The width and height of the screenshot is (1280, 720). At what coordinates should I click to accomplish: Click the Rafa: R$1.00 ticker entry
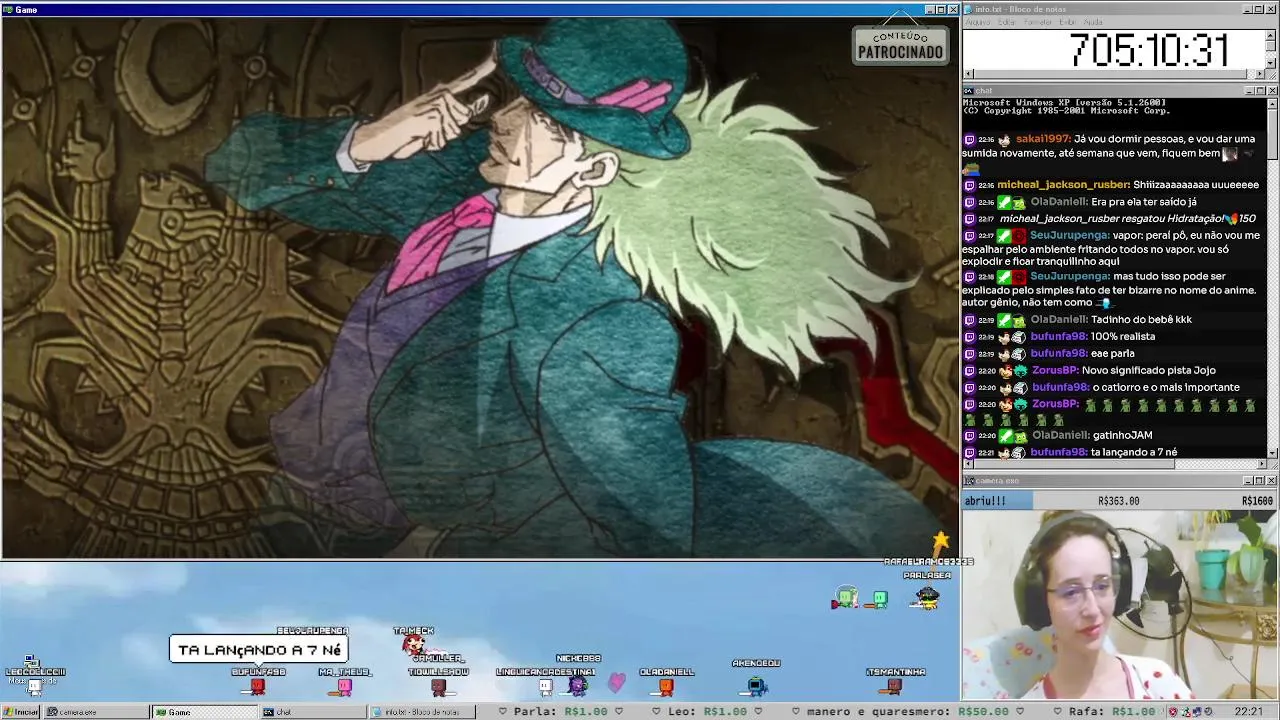click(x=1113, y=712)
